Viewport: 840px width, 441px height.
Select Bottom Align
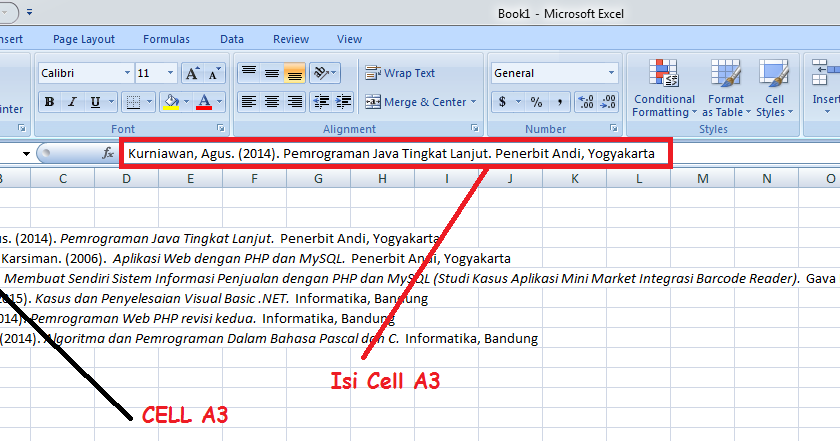[x=295, y=73]
